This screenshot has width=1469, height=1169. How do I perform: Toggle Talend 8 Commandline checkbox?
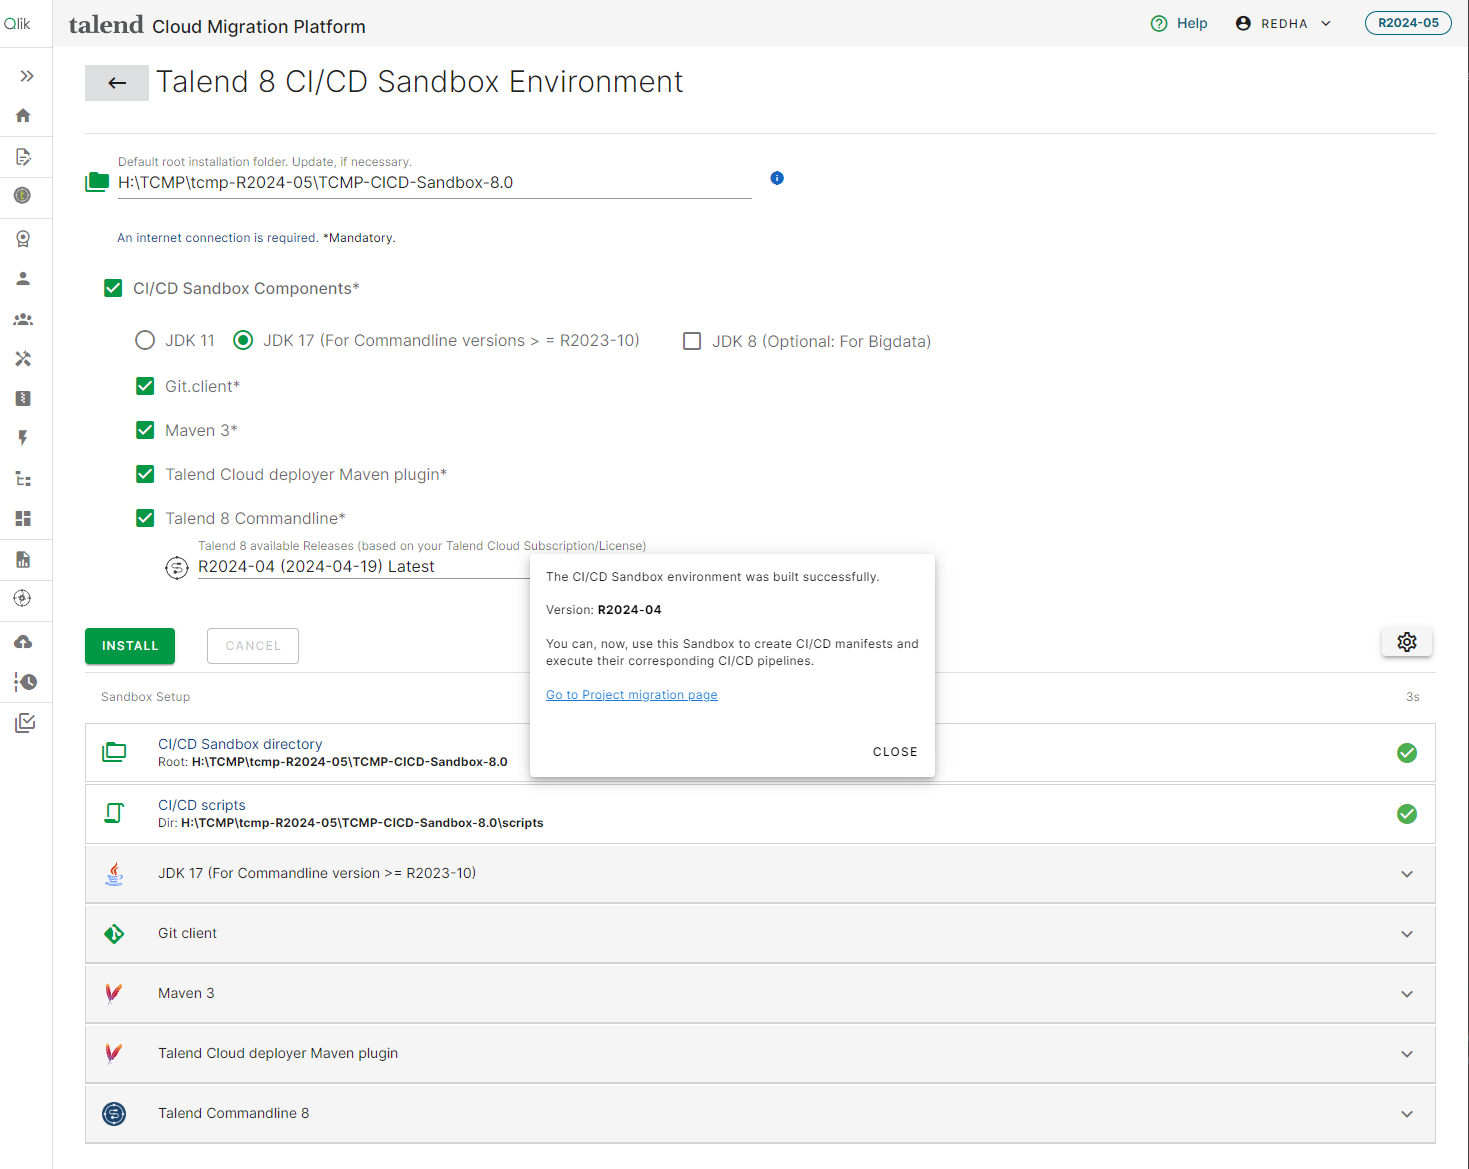click(x=145, y=518)
